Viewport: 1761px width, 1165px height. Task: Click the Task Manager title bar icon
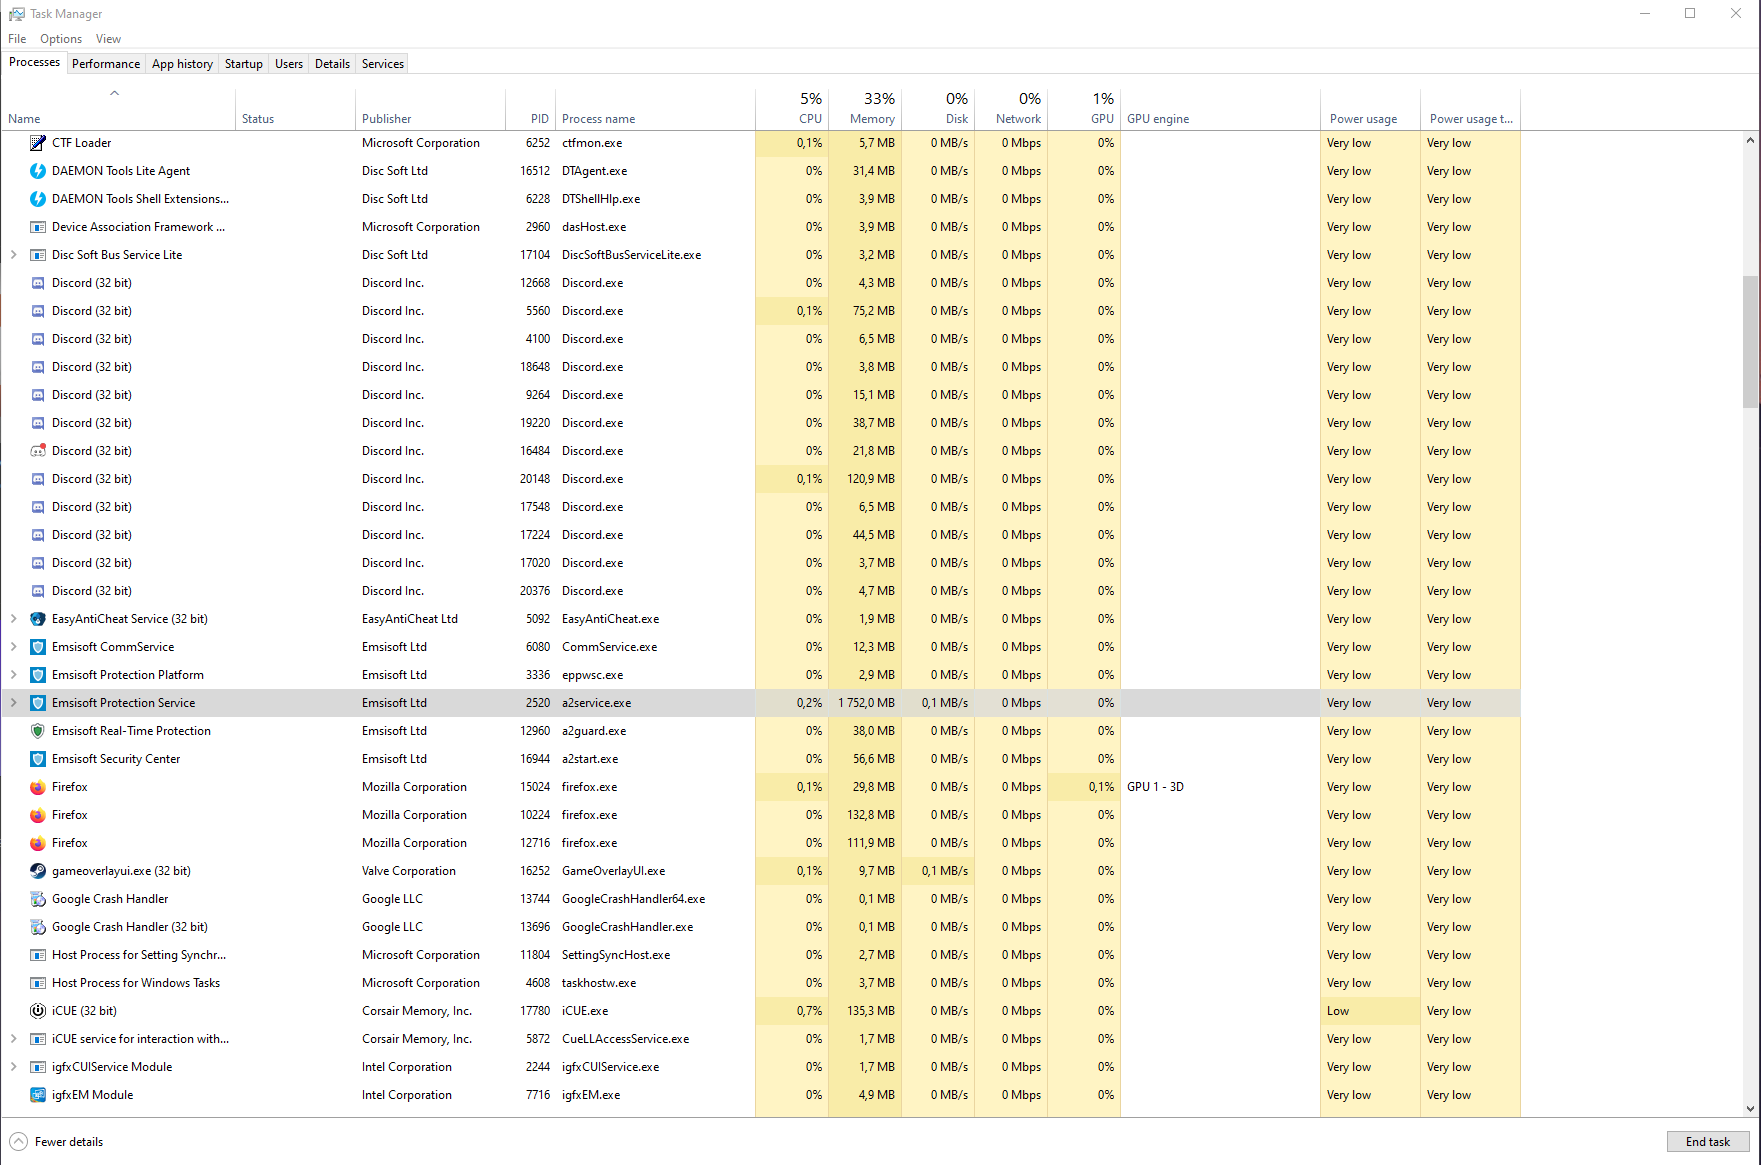pos(17,14)
